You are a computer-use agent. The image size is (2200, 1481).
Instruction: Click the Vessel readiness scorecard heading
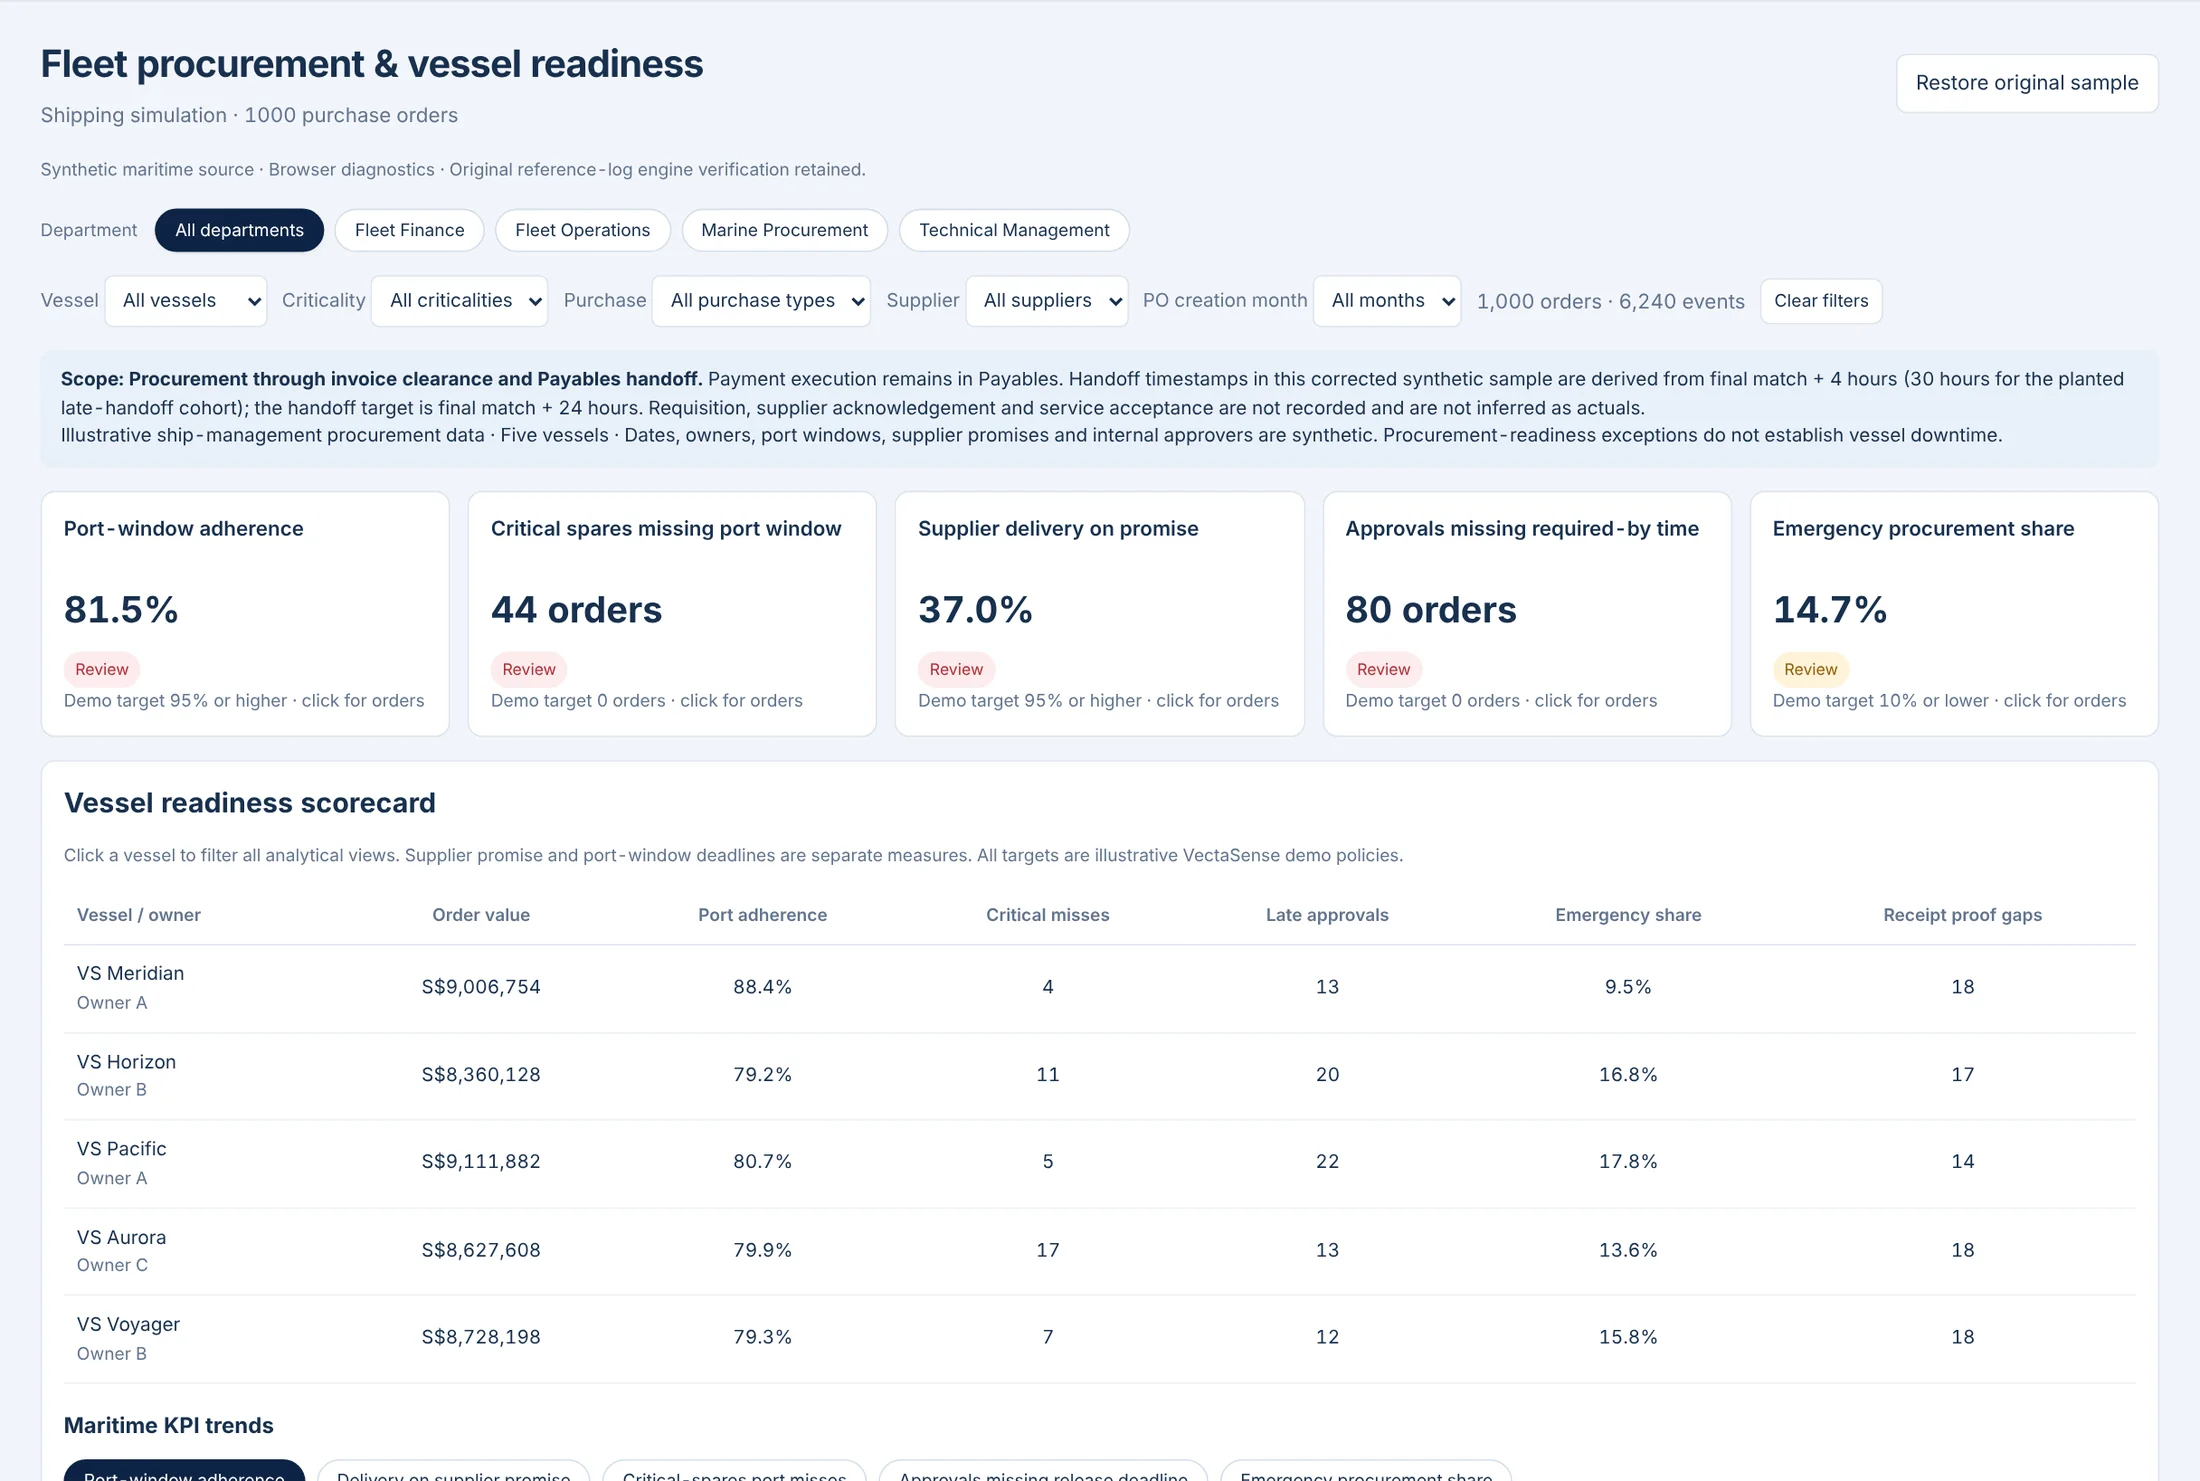pos(250,803)
